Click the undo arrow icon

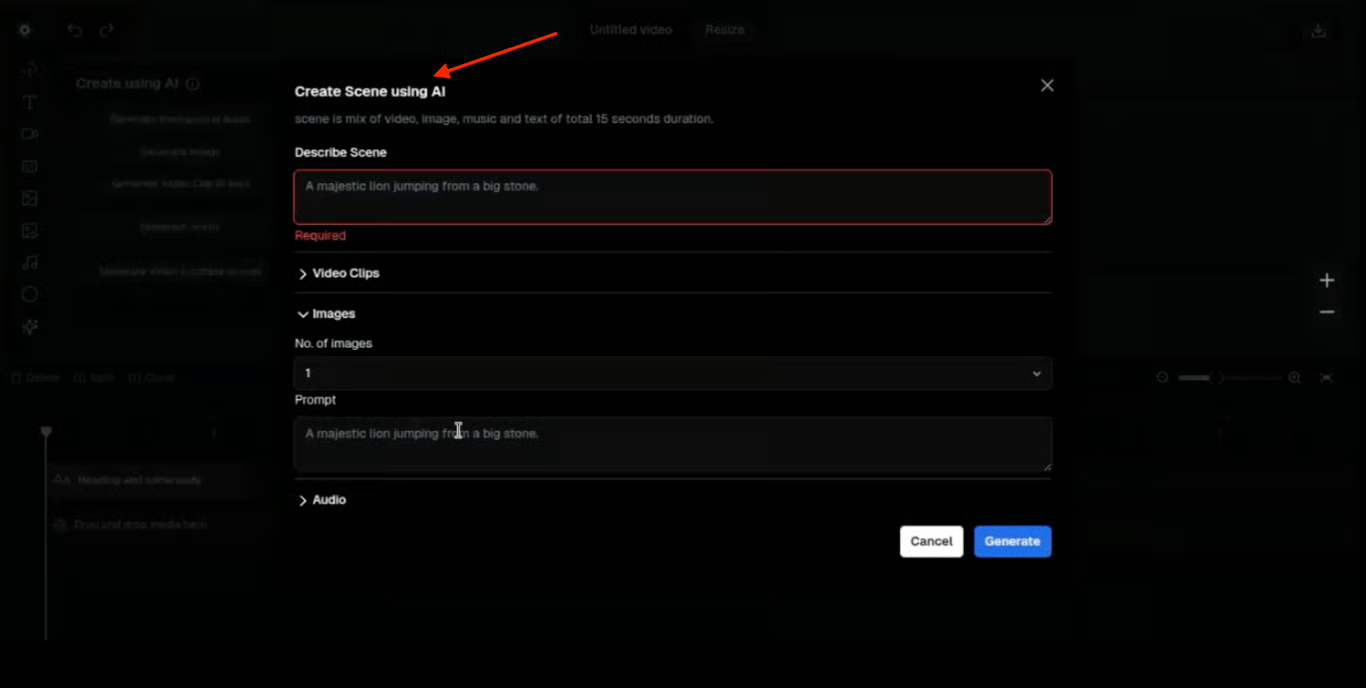coord(75,30)
